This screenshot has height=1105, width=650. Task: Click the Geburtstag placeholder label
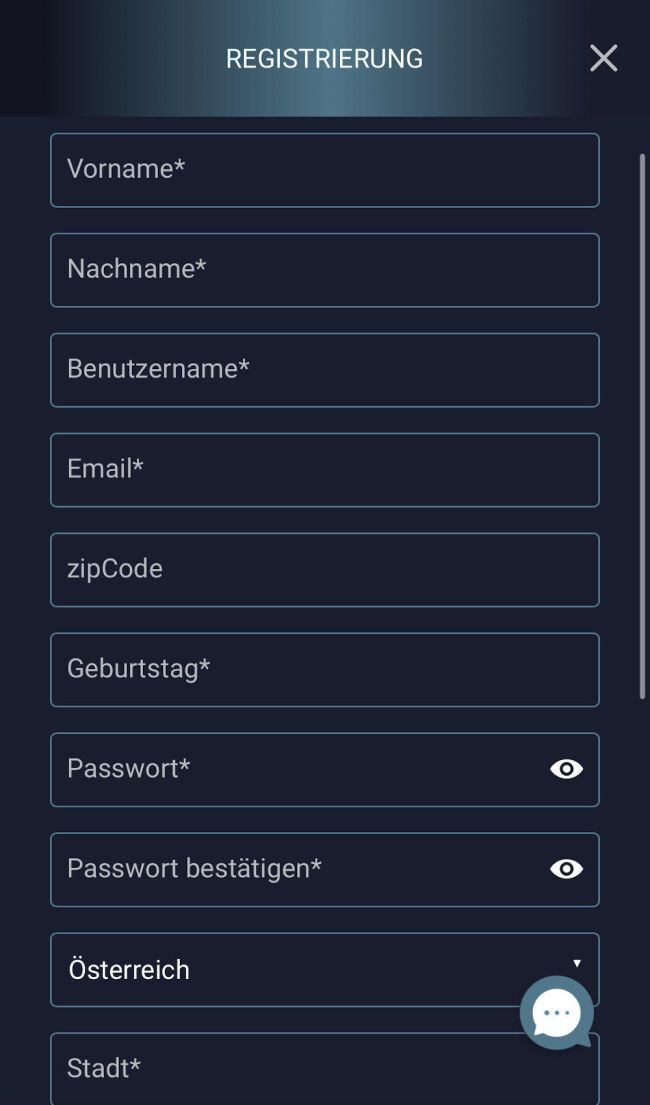[138, 669]
